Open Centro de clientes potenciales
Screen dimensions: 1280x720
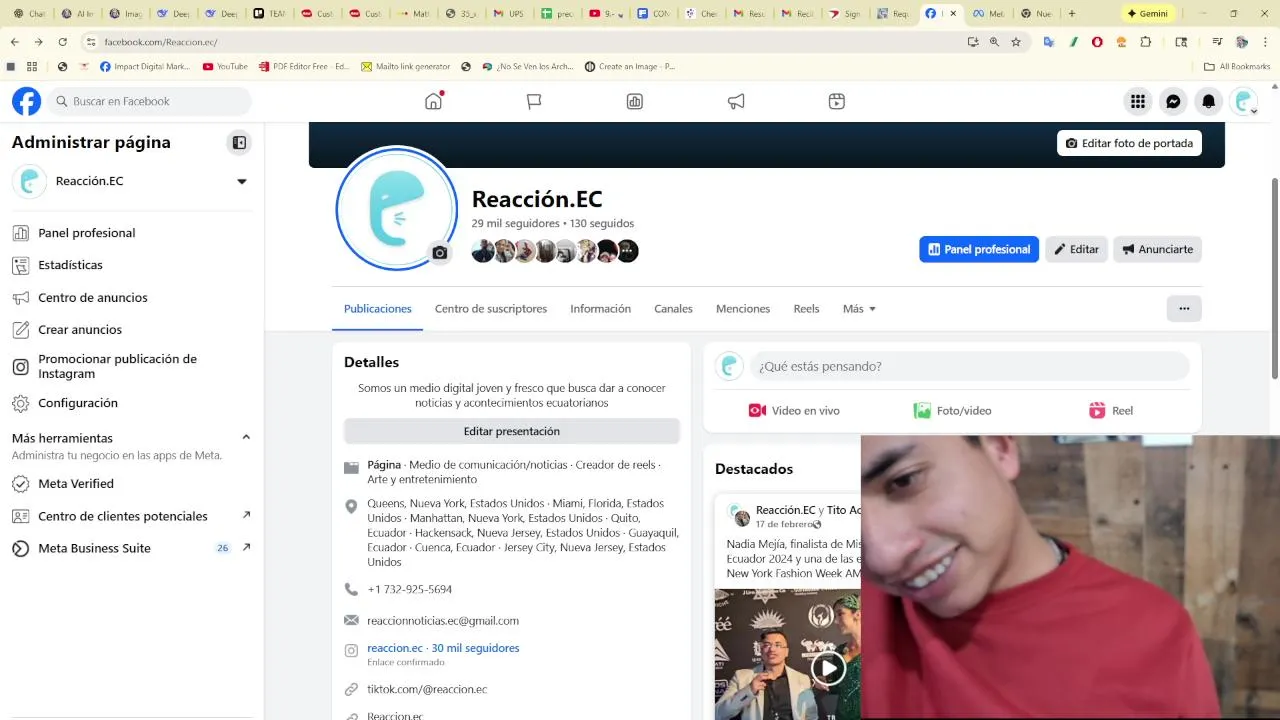click(x=131, y=516)
